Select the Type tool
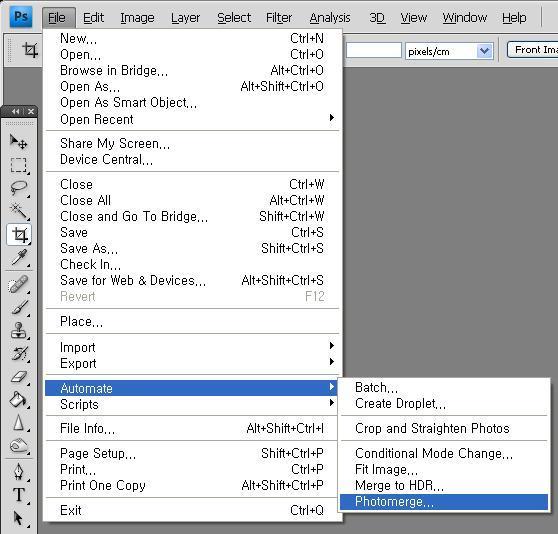 [19, 495]
